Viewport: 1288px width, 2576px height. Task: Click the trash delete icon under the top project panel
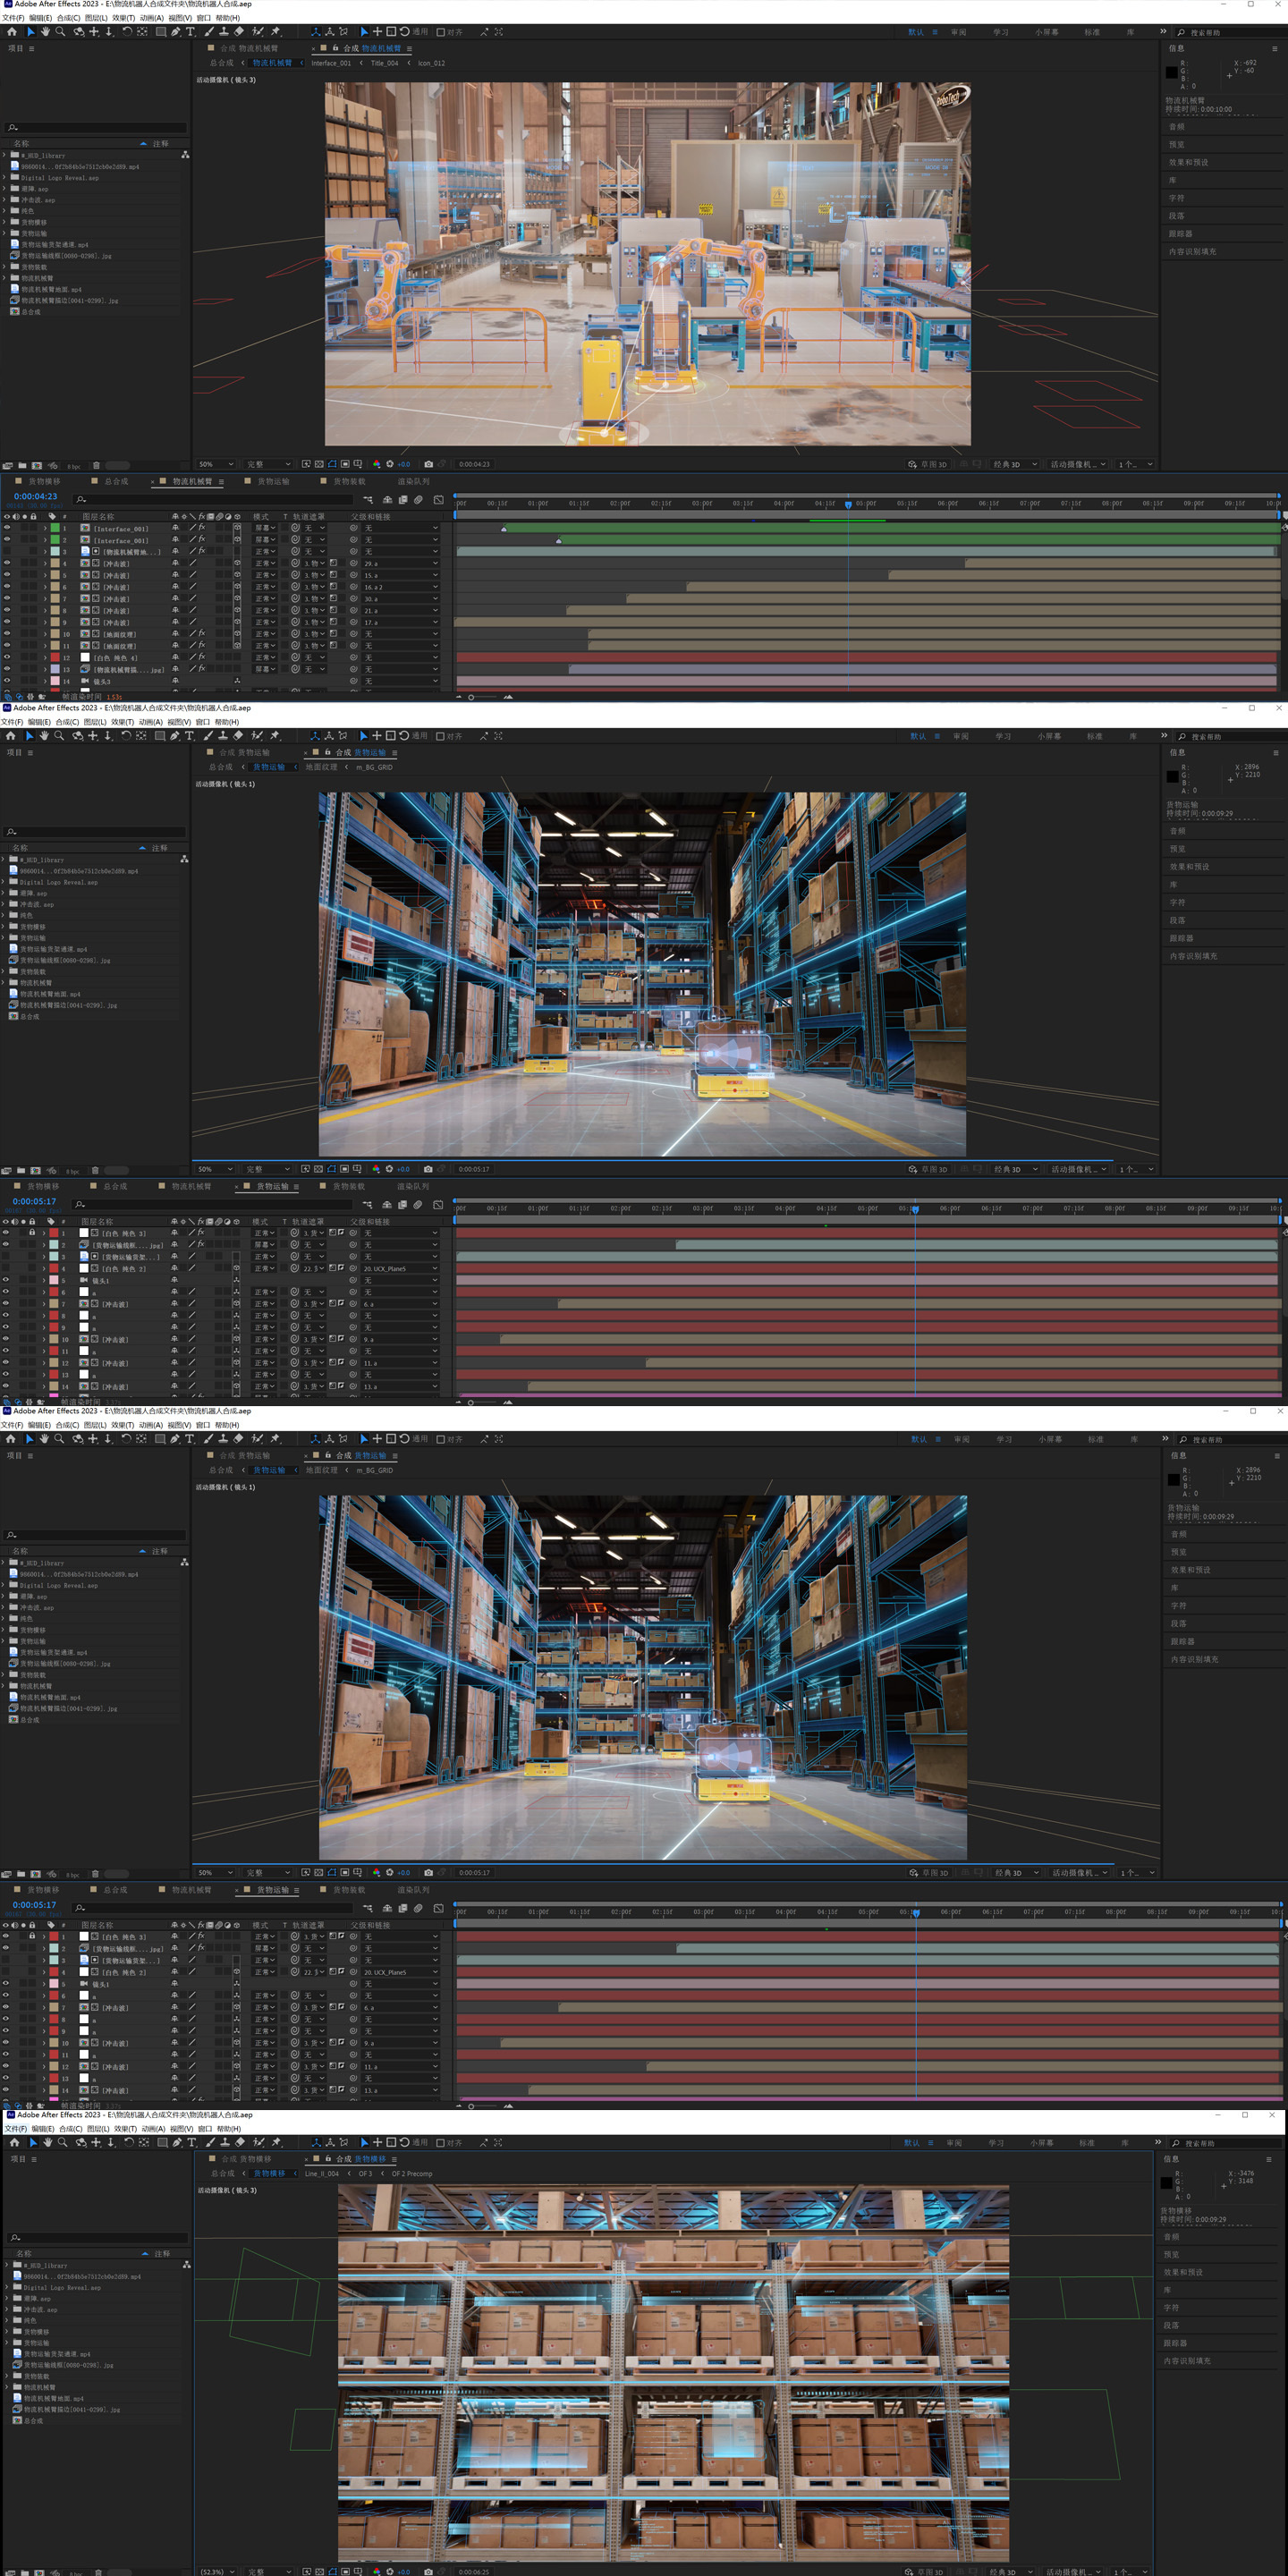pyautogui.click(x=96, y=465)
